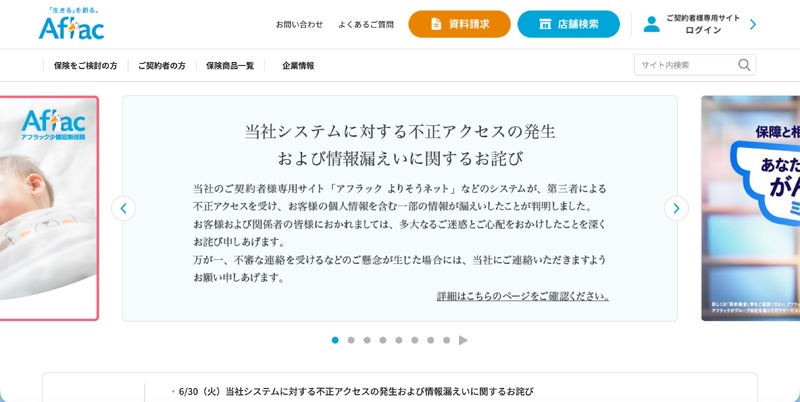Open the baby insurance banner slide
Viewport: 800px width, 402px height.
tap(49, 208)
